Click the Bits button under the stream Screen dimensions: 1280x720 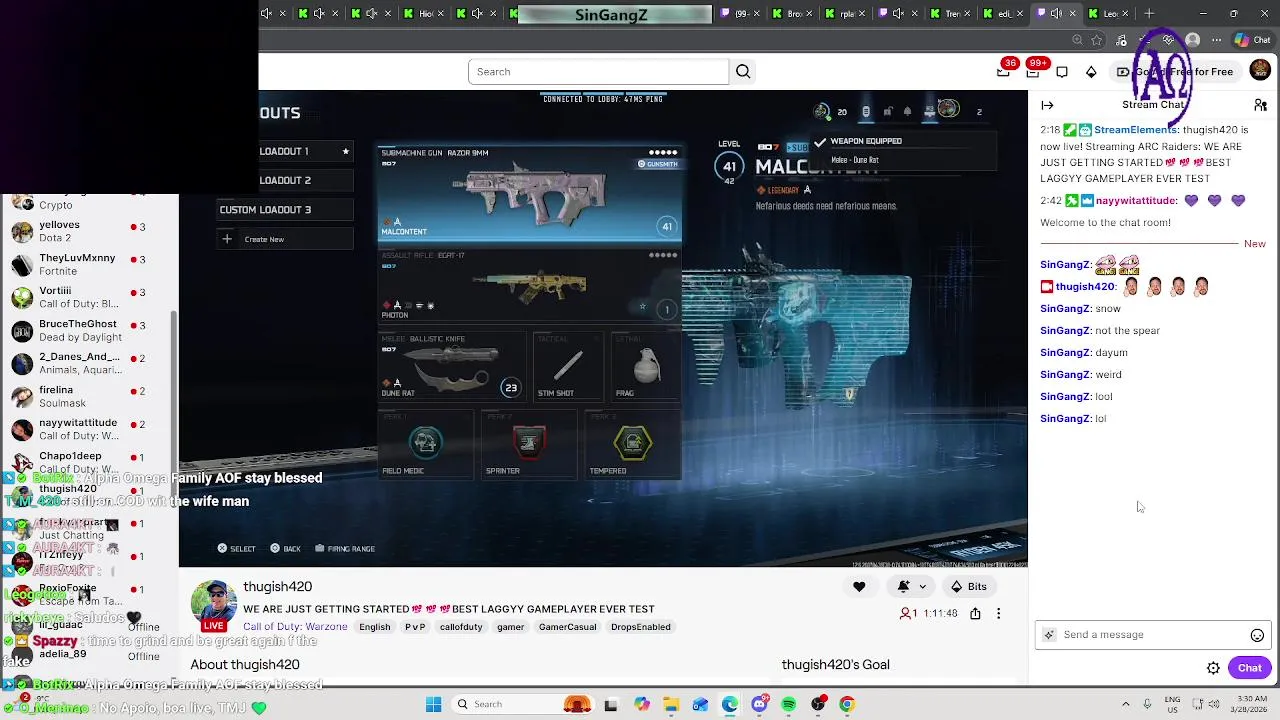(x=968, y=587)
